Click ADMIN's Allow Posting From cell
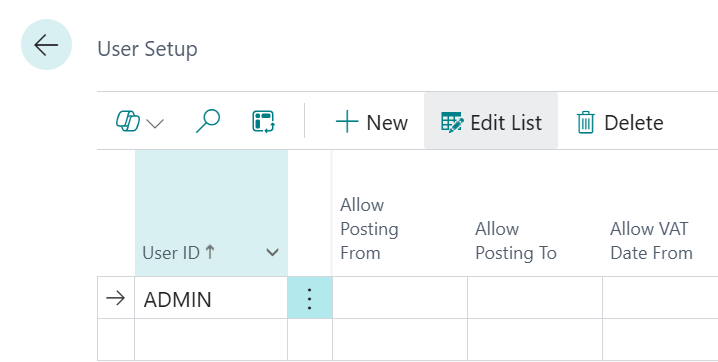Screen dimensions: 718x362 (400, 298)
